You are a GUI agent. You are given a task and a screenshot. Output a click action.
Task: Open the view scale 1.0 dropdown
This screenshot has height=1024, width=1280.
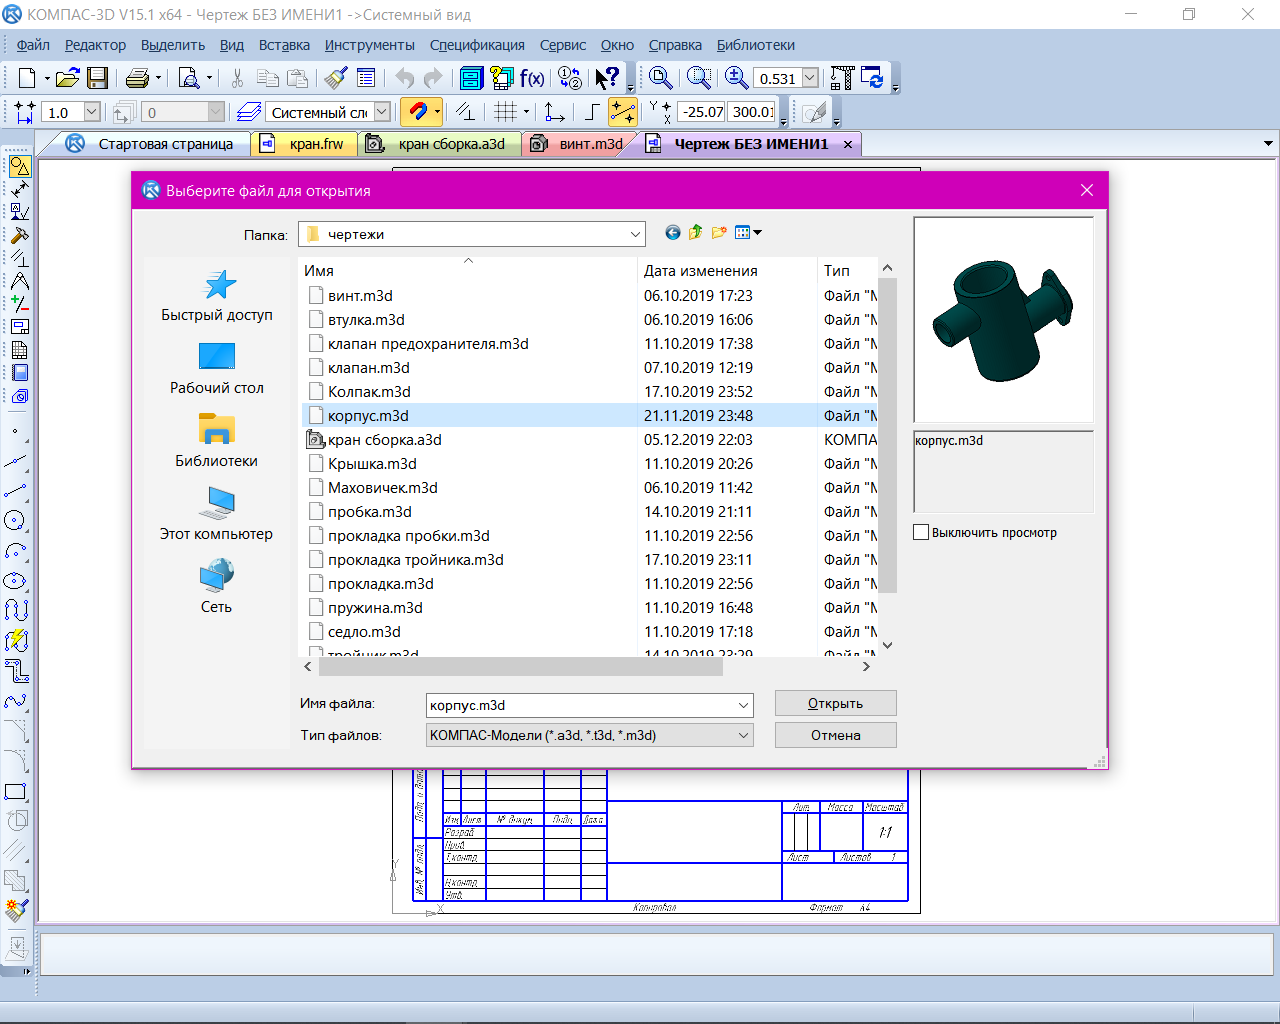click(92, 112)
